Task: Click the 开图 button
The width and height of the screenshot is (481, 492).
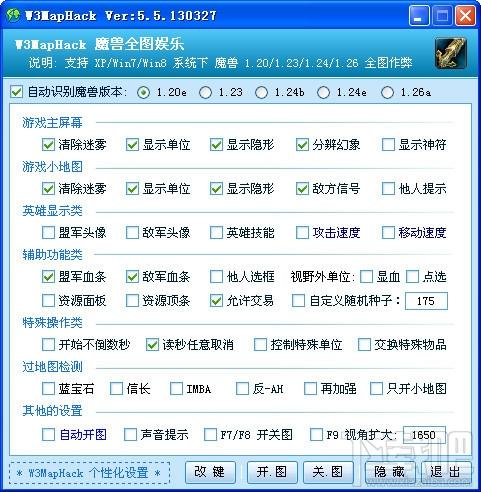Action: tap(272, 472)
